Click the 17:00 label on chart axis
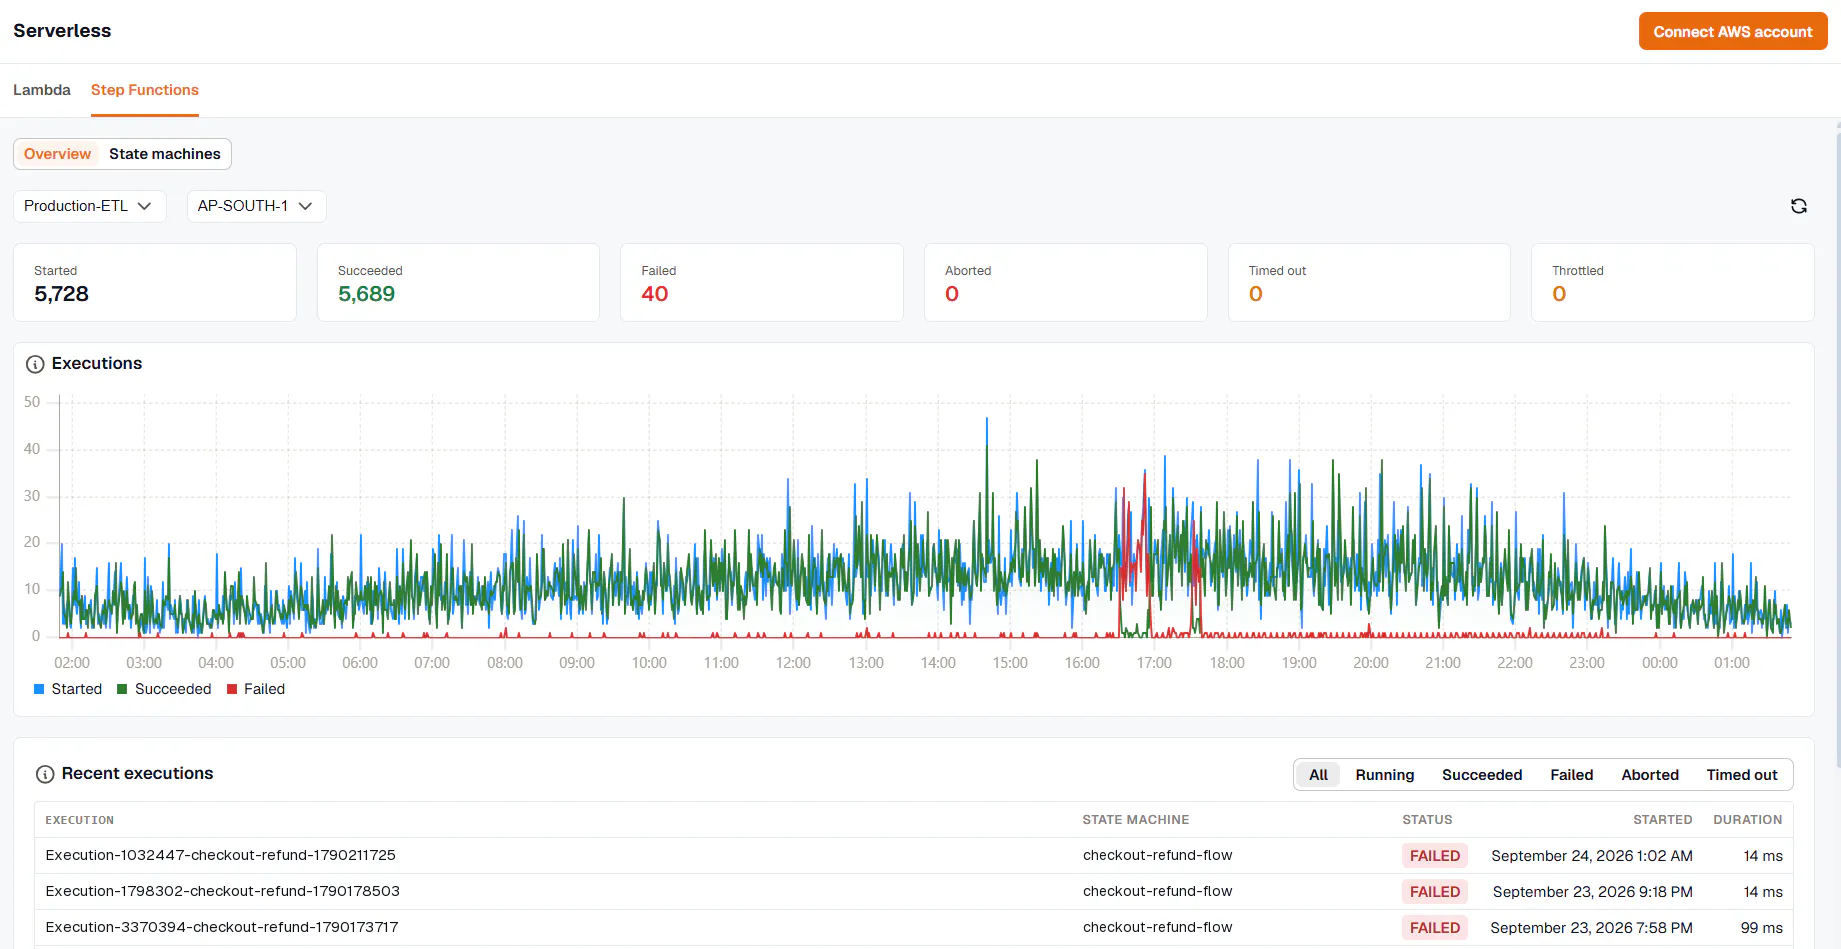The image size is (1841, 949). pos(1154,663)
